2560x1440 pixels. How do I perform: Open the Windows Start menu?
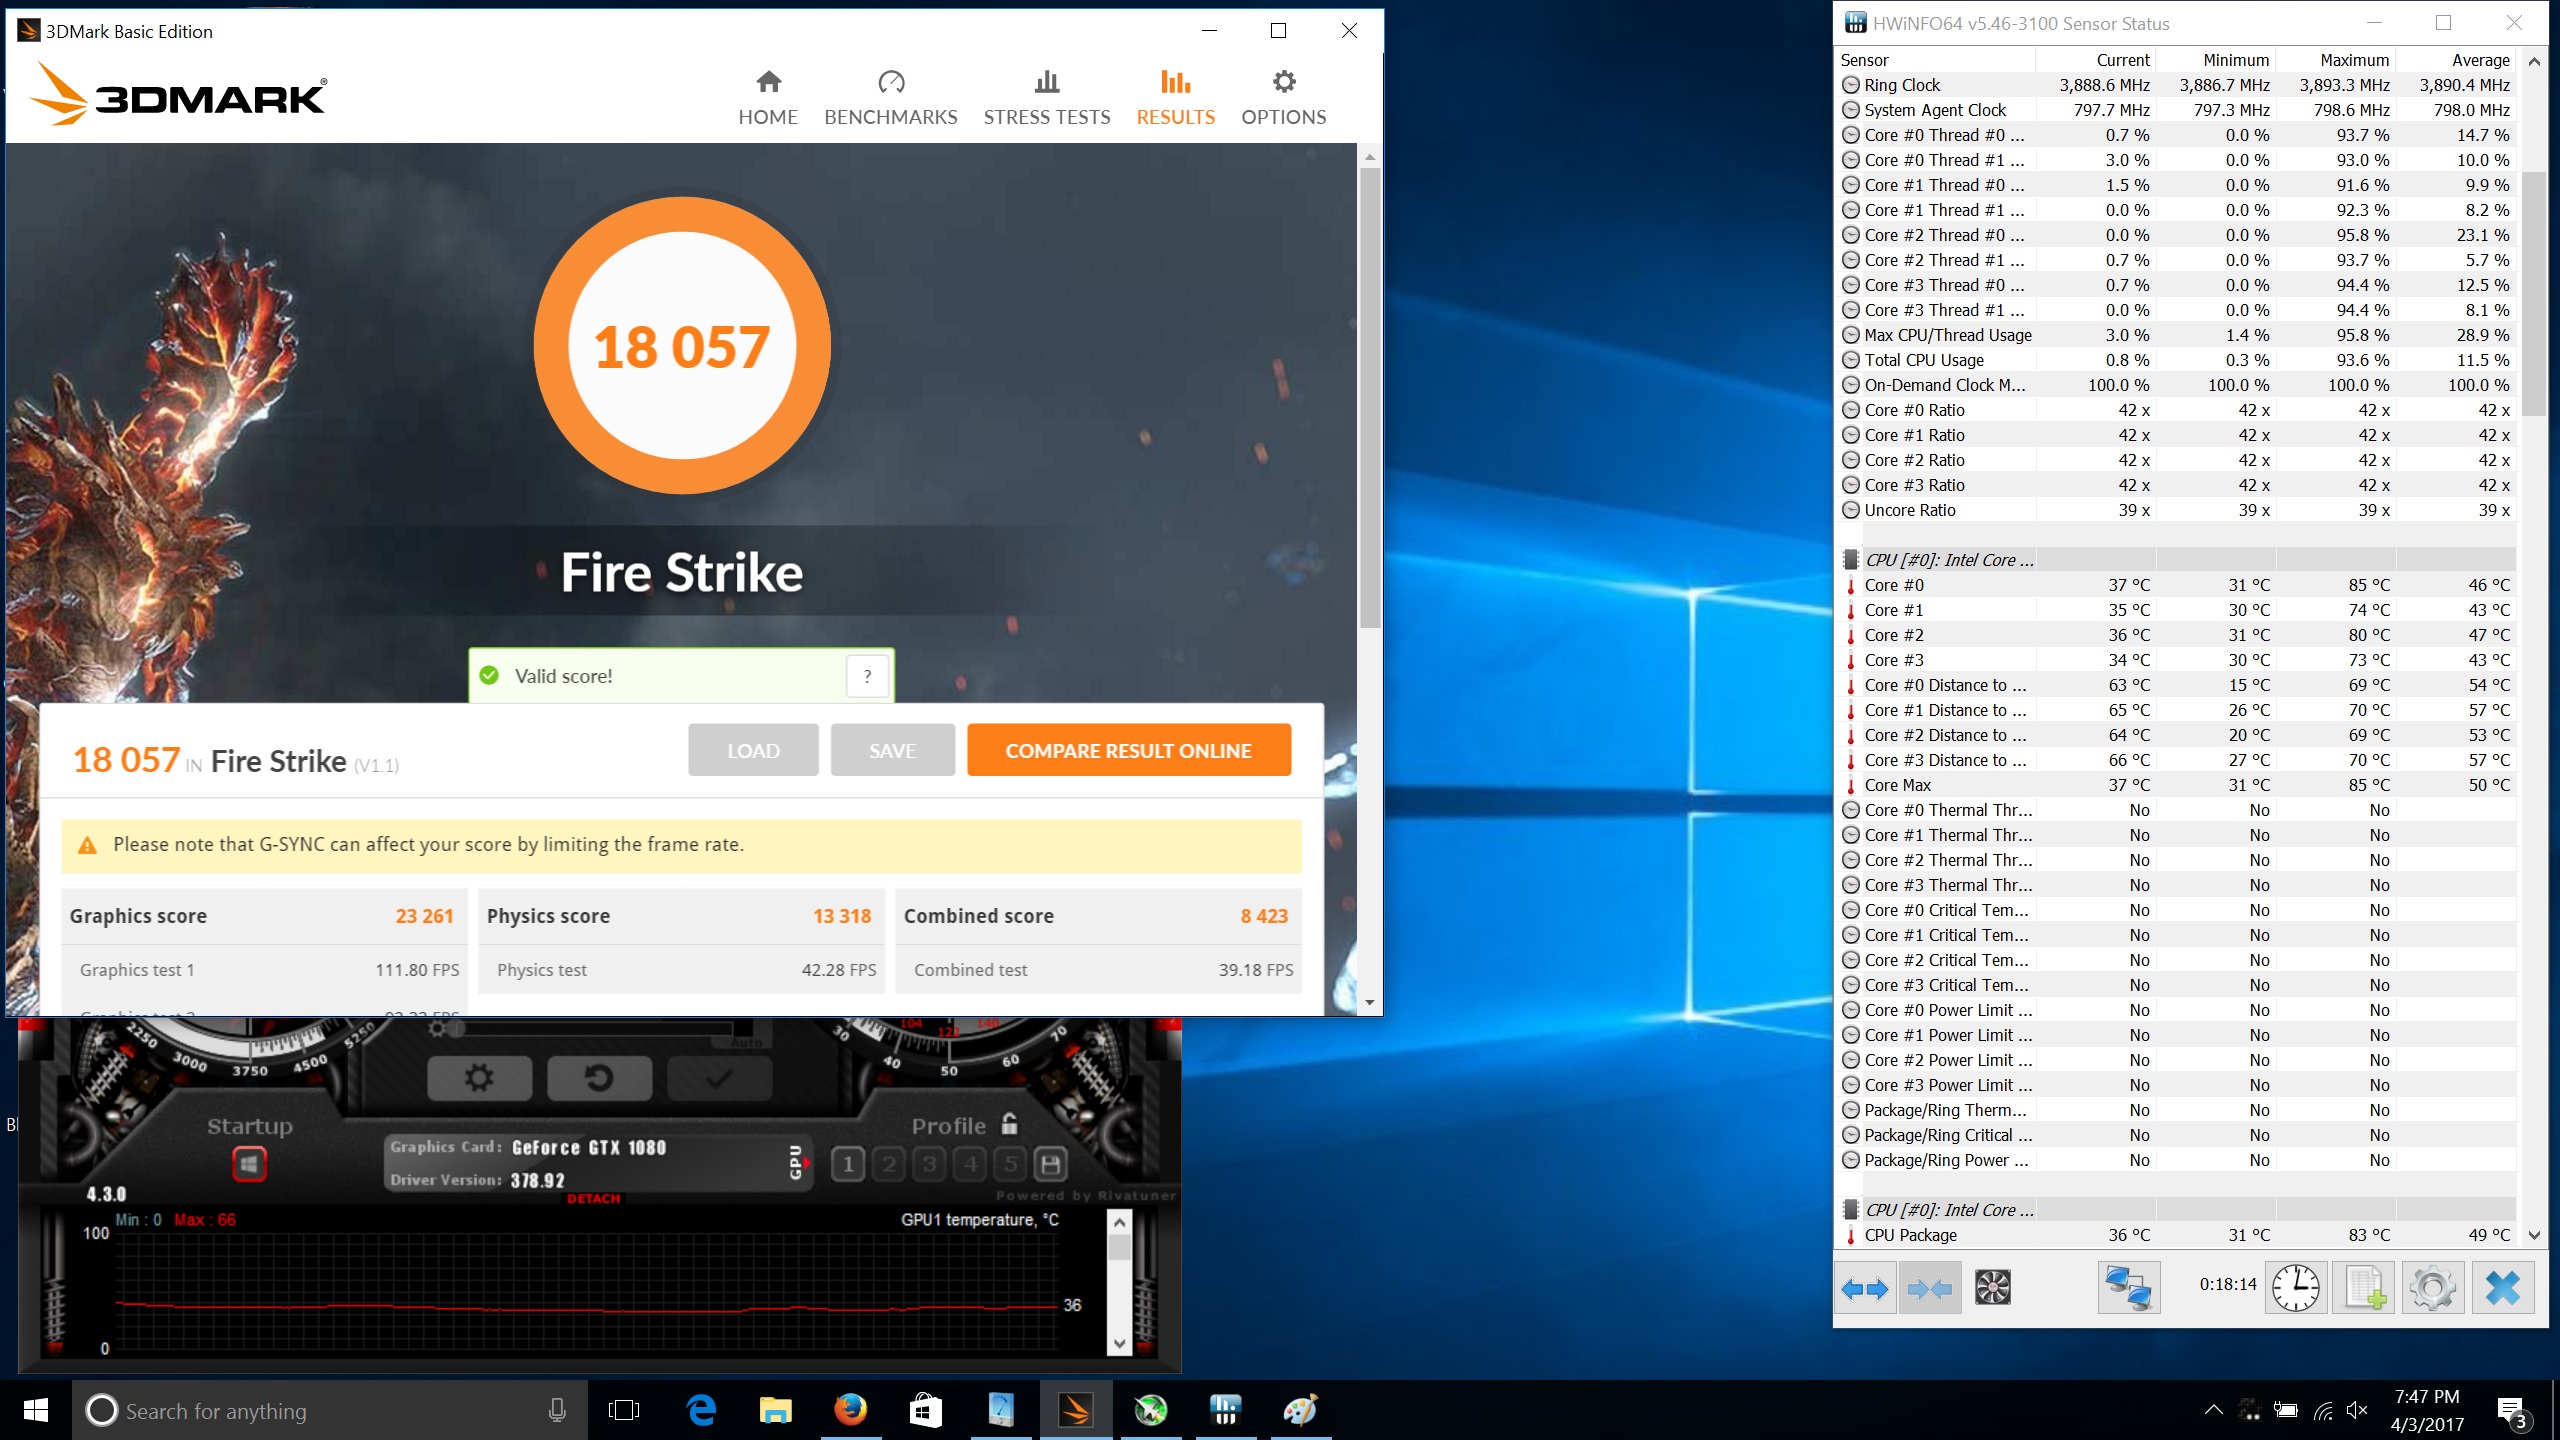36,1411
